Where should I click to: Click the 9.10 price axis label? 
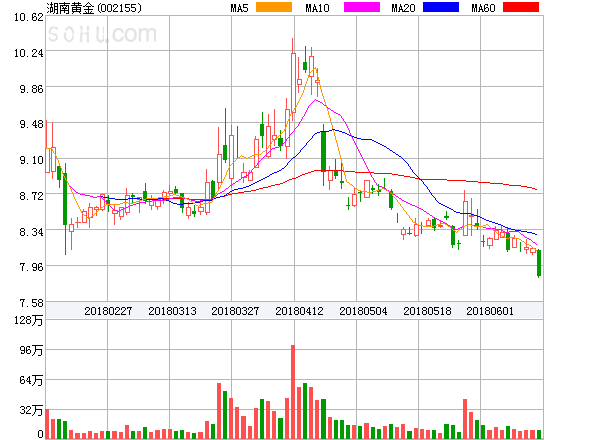coord(31,160)
